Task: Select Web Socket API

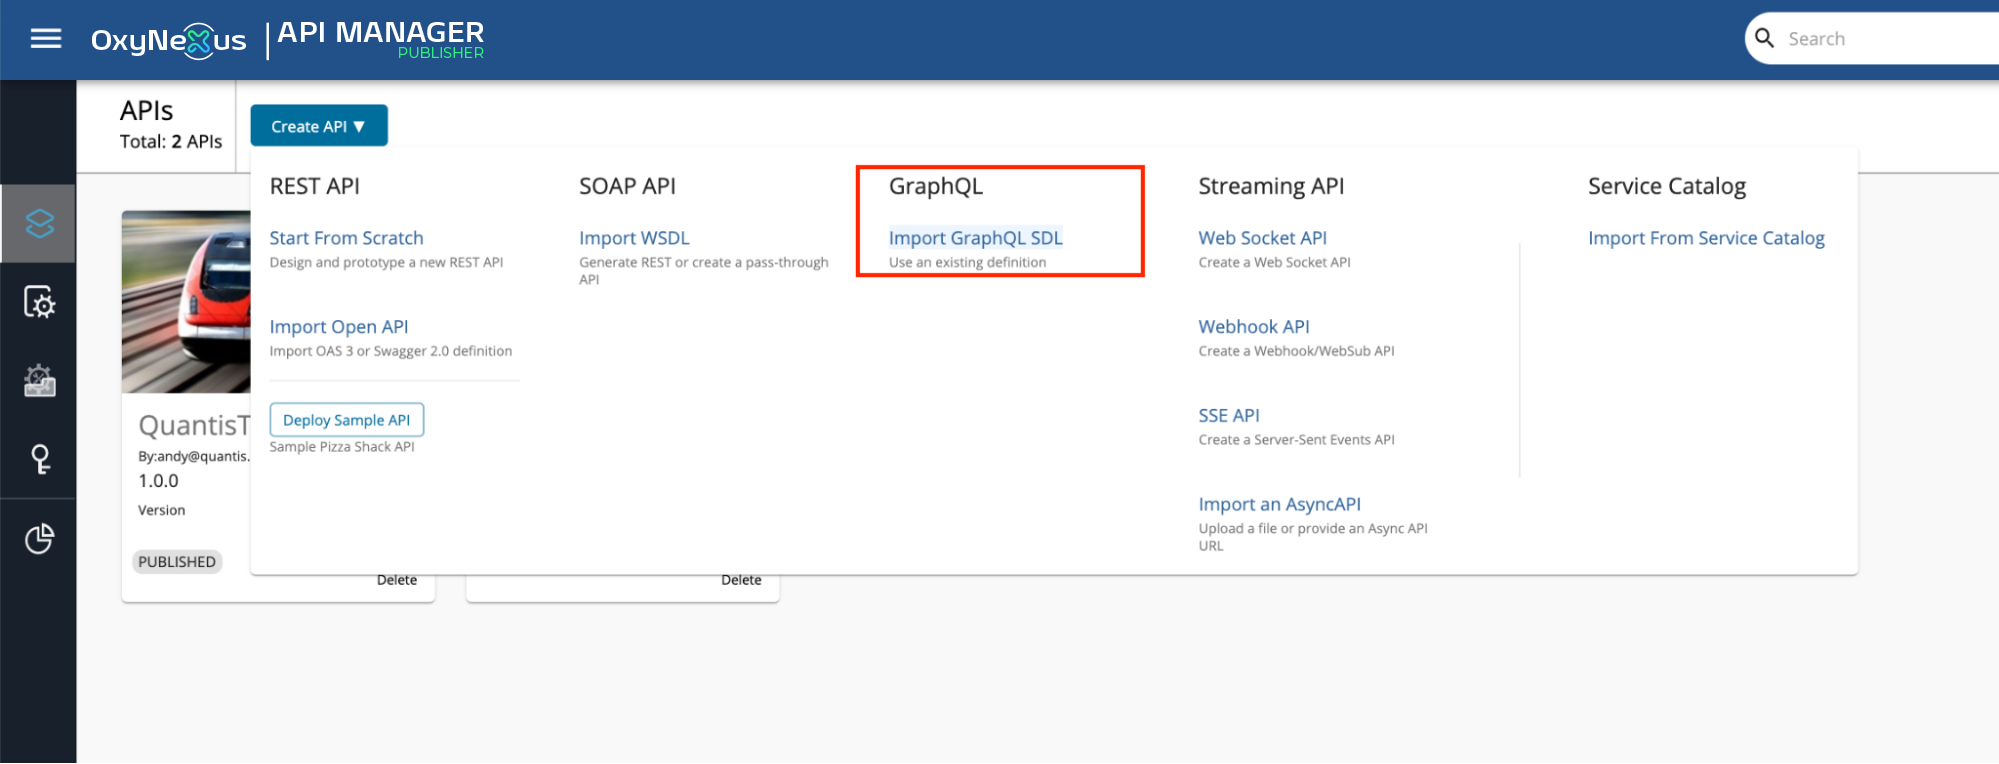Action: tap(1263, 238)
